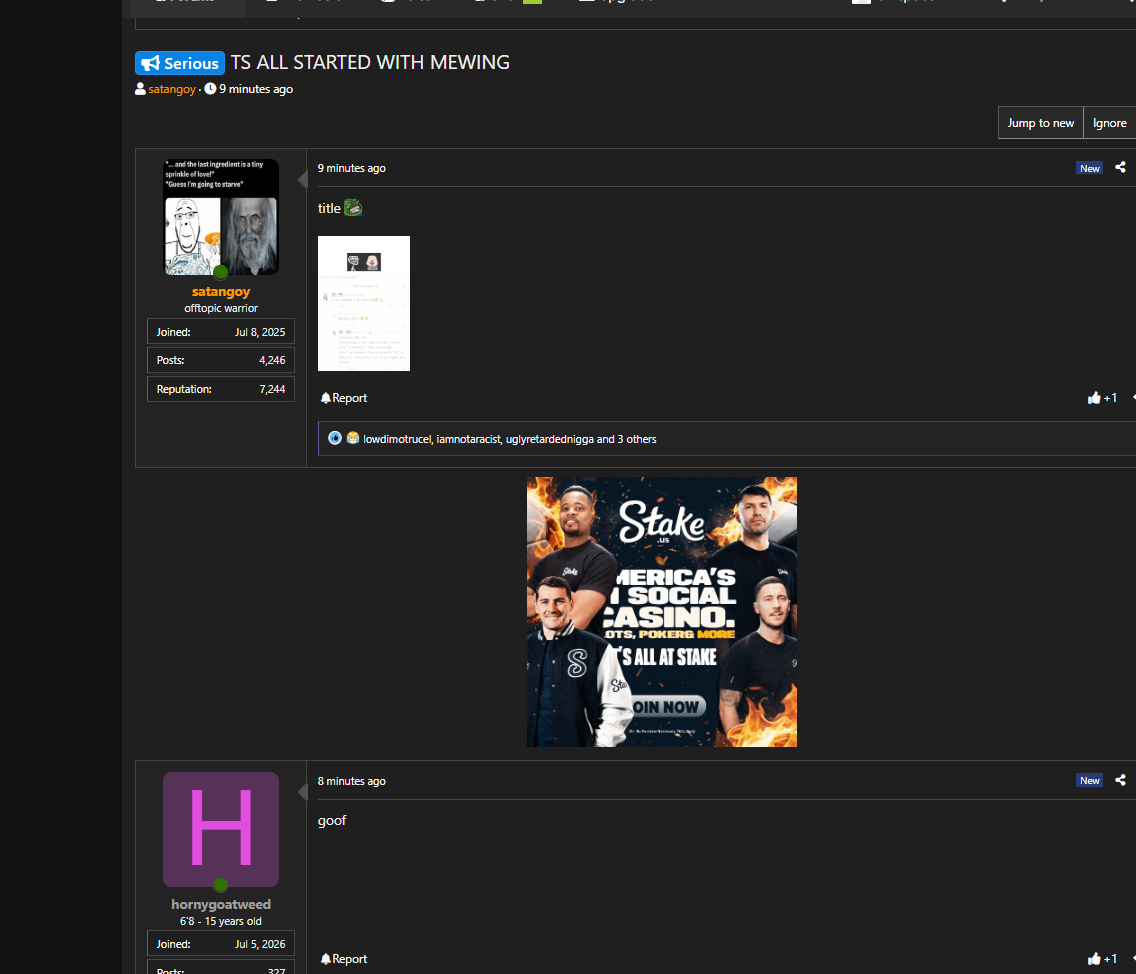Click the lowdimotrucel reactor name
This screenshot has width=1136, height=974.
pos(397,439)
